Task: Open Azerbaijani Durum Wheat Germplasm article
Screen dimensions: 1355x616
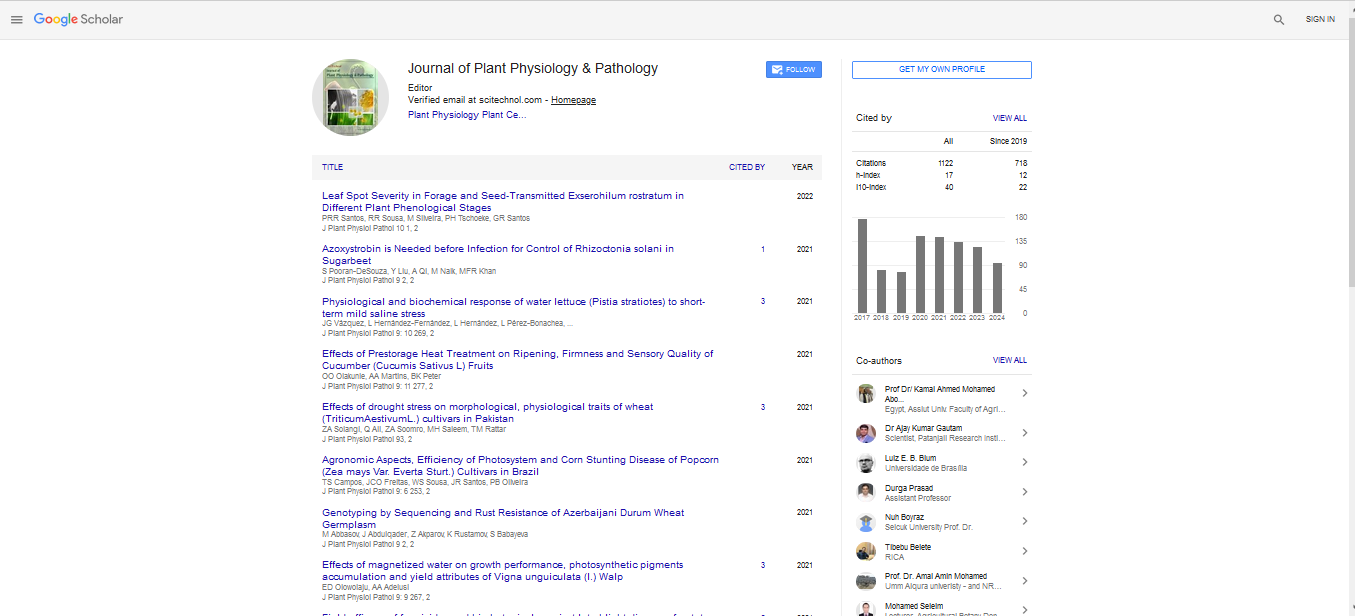Action: click(x=503, y=519)
